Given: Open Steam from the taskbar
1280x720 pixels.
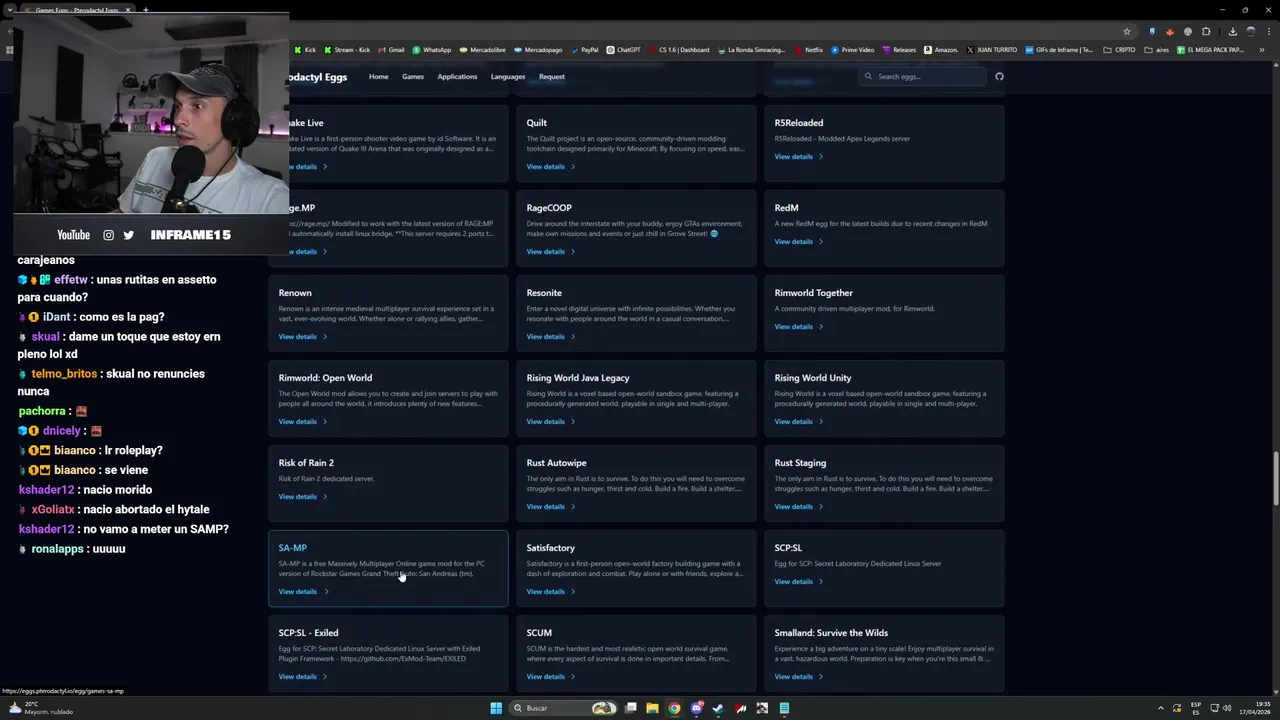Looking at the screenshot, I should 718,708.
